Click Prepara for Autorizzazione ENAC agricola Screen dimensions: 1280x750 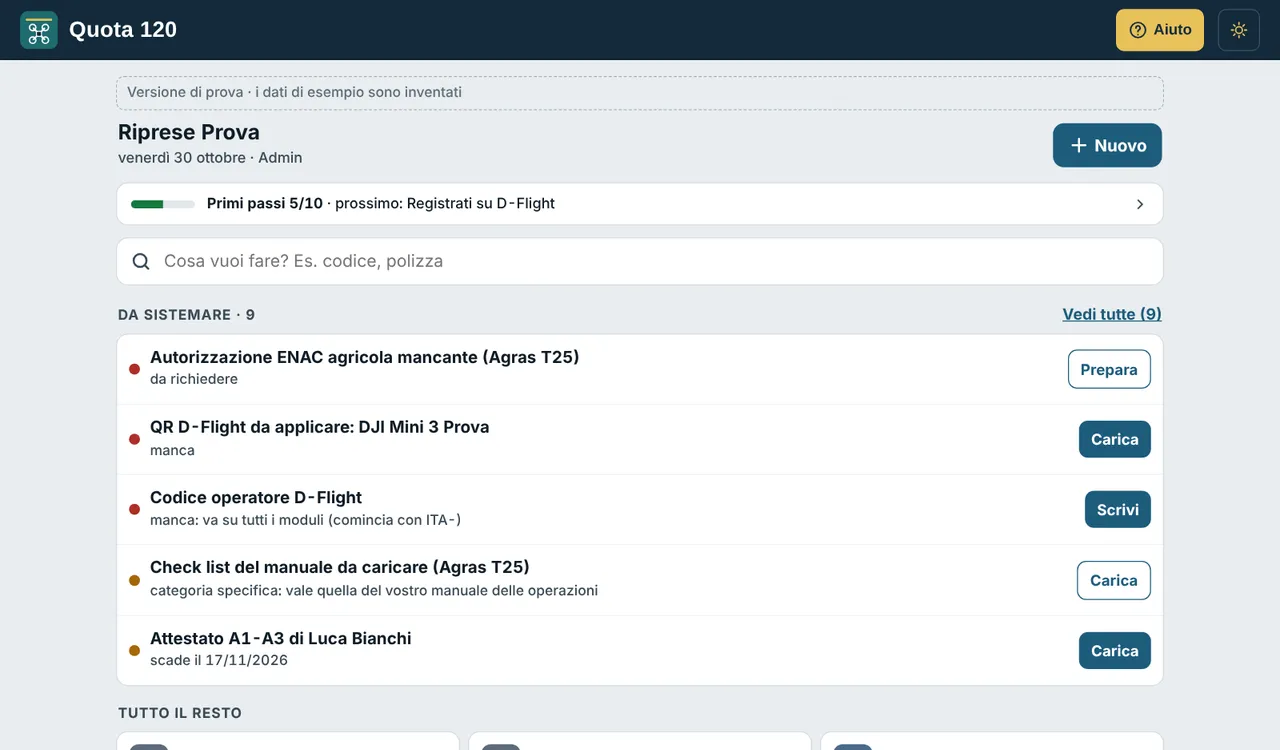pos(1109,369)
